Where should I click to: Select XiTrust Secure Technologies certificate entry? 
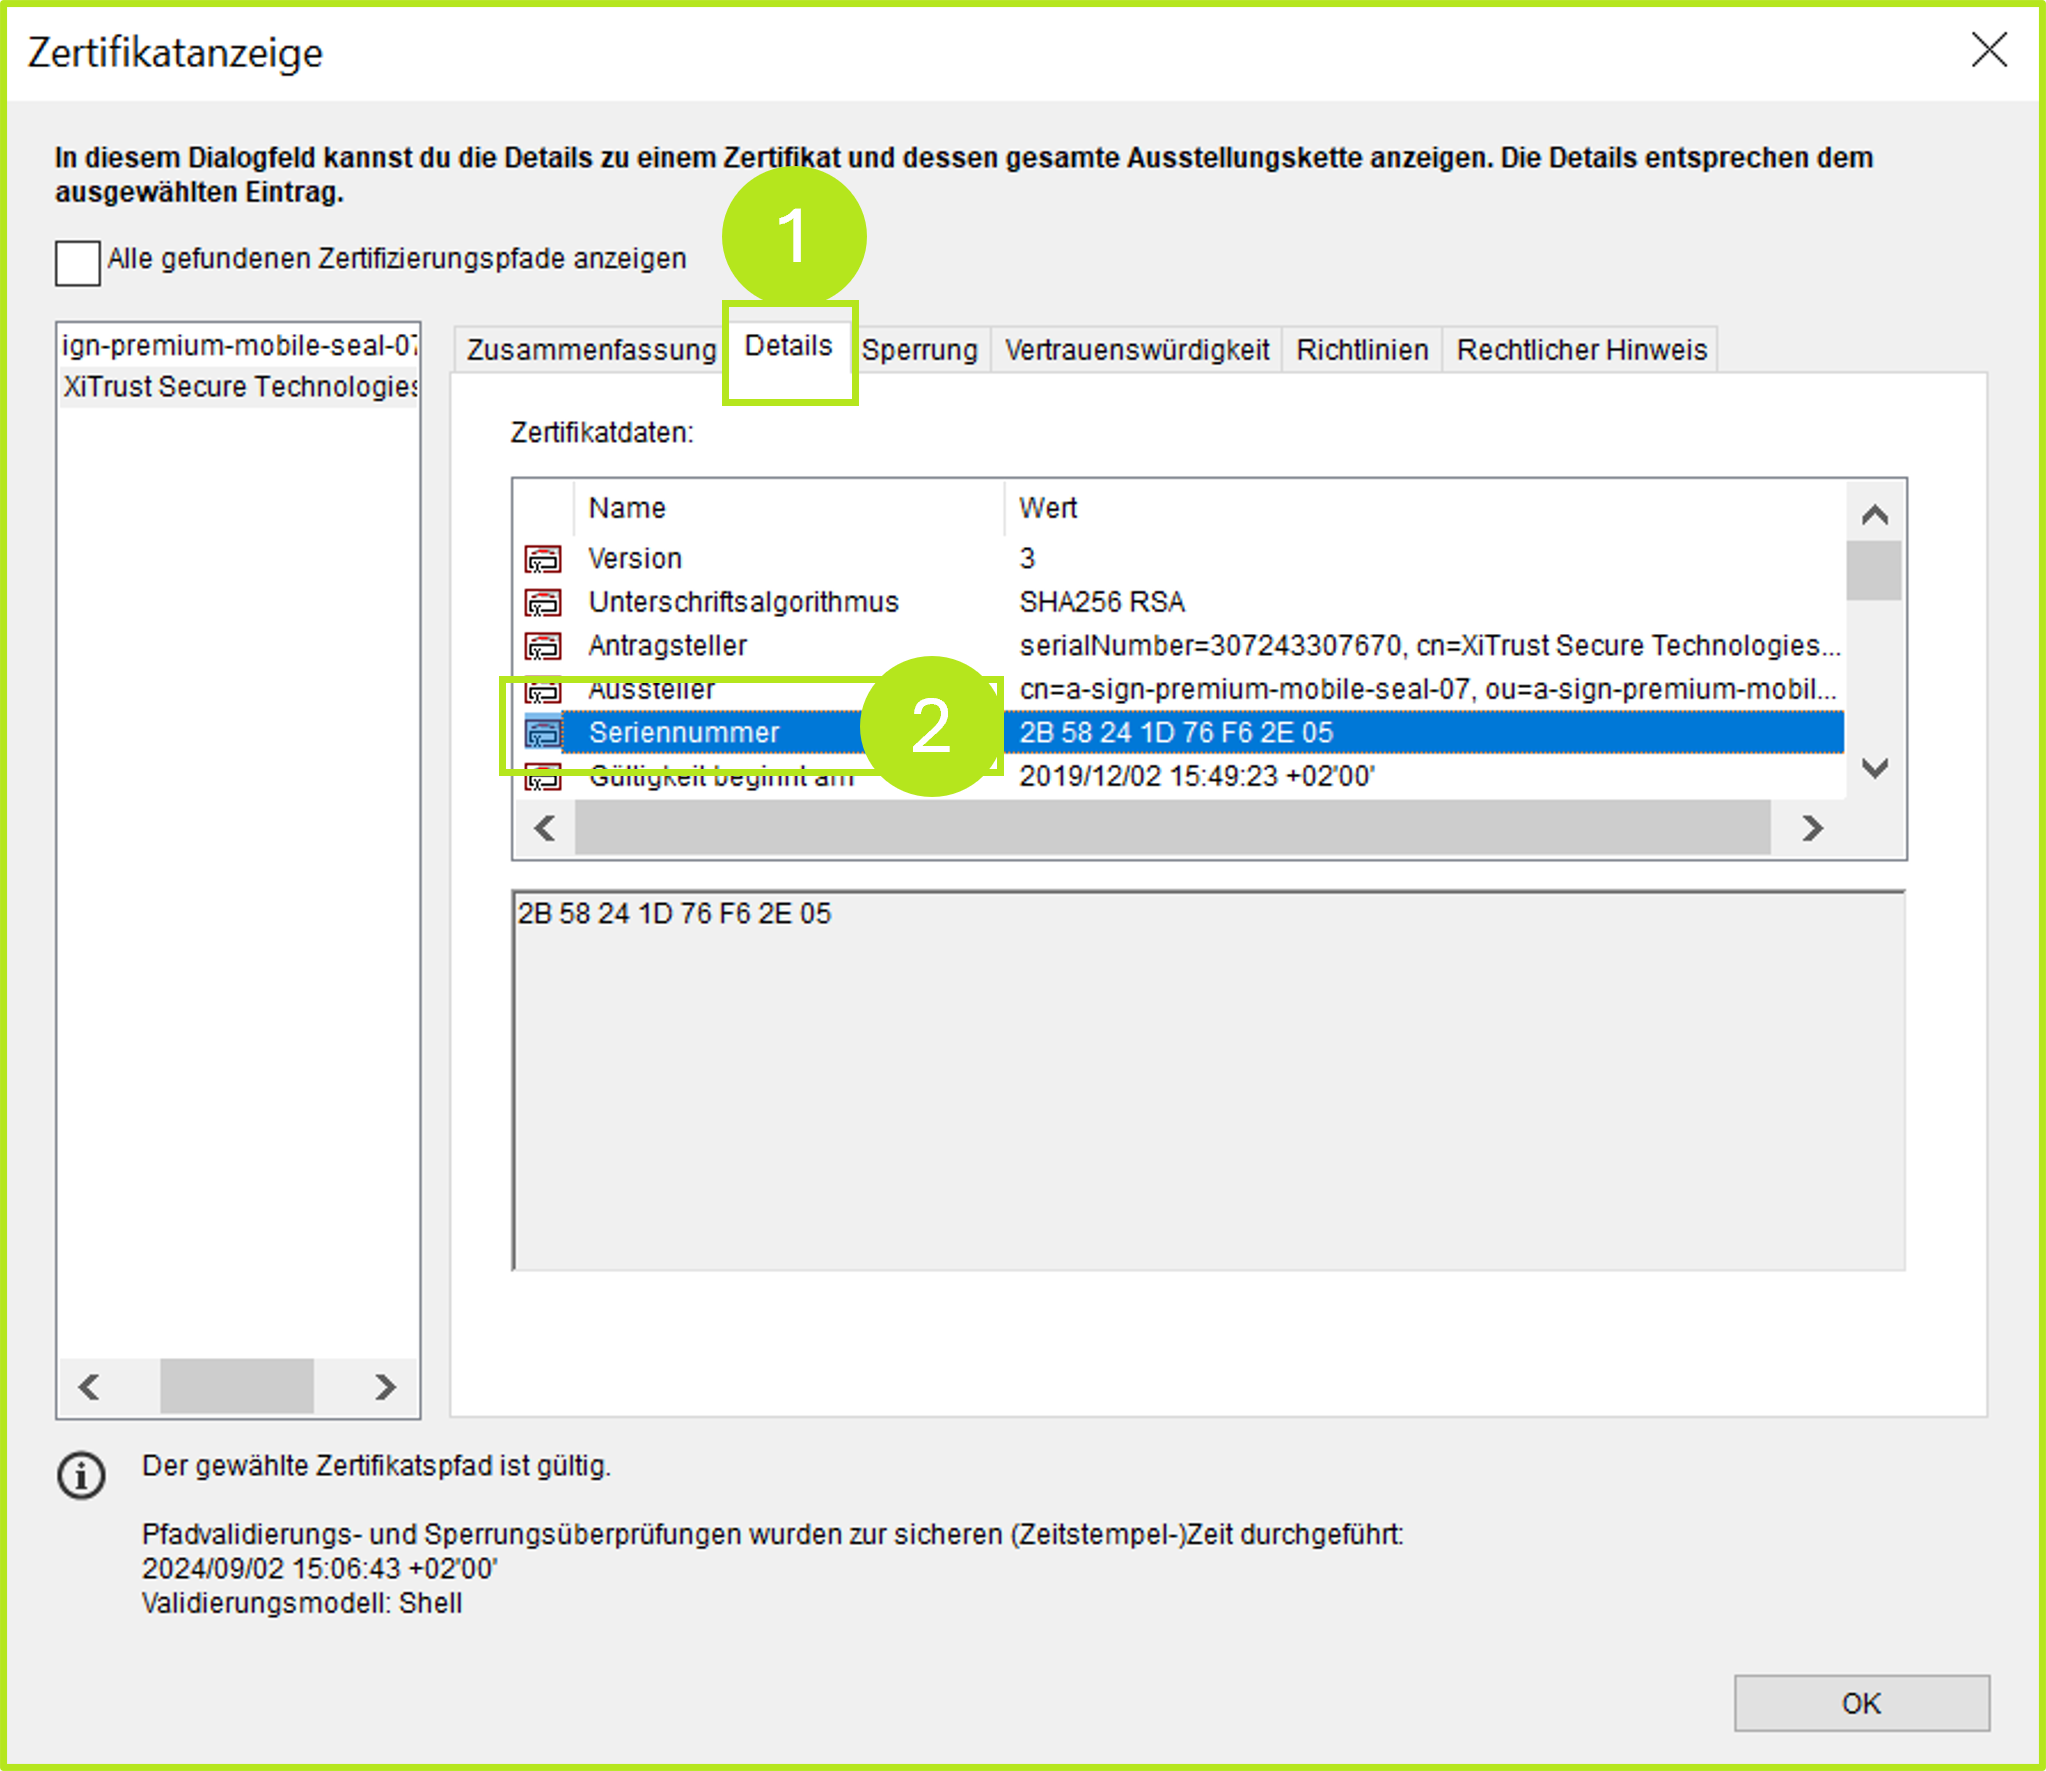(x=238, y=386)
